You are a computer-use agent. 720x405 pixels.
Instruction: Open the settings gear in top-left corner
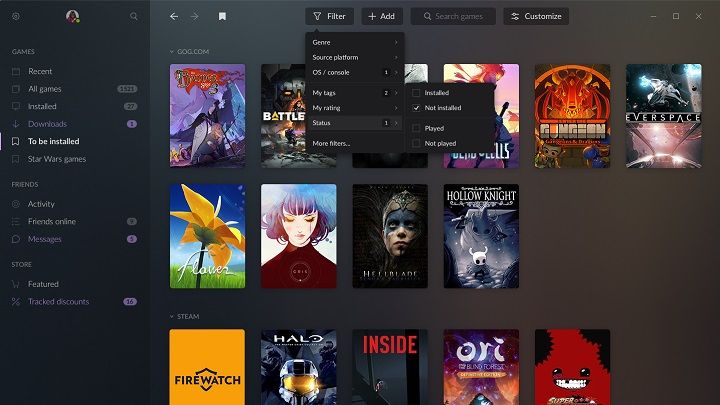point(17,17)
